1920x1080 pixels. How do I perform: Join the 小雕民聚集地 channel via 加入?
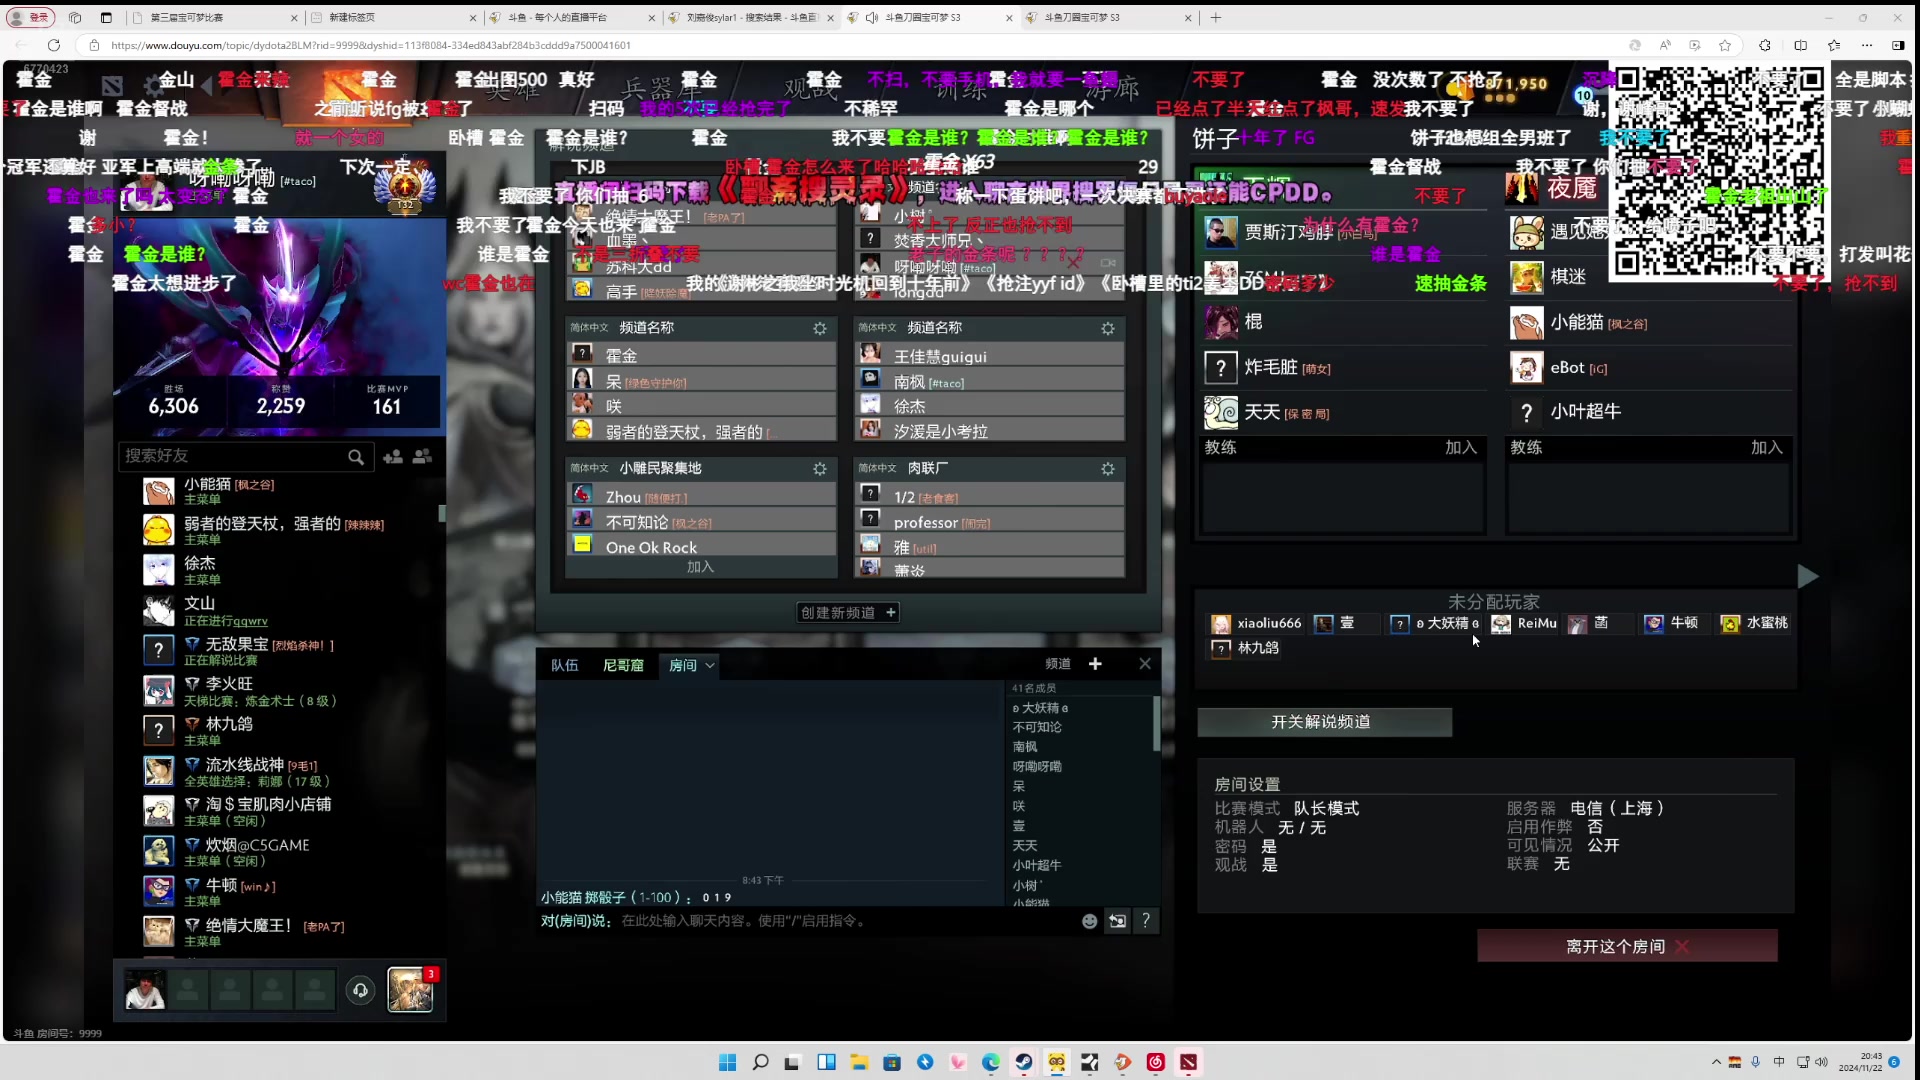tap(700, 567)
